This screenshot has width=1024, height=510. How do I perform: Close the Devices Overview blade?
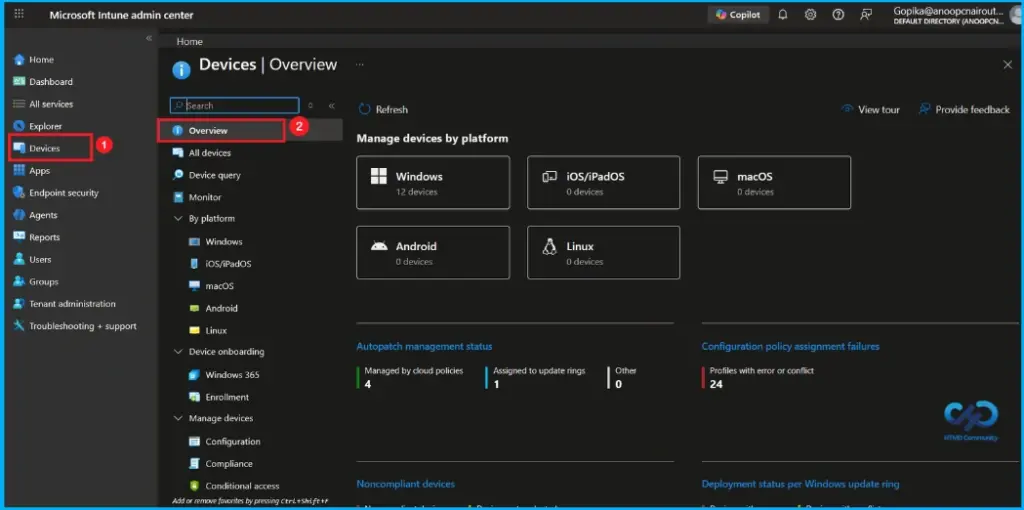(x=1007, y=65)
